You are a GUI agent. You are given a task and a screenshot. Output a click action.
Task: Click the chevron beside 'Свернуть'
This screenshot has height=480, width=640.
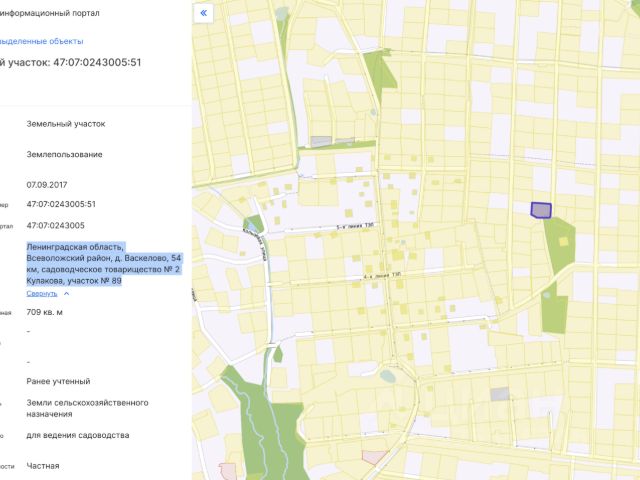pos(67,293)
